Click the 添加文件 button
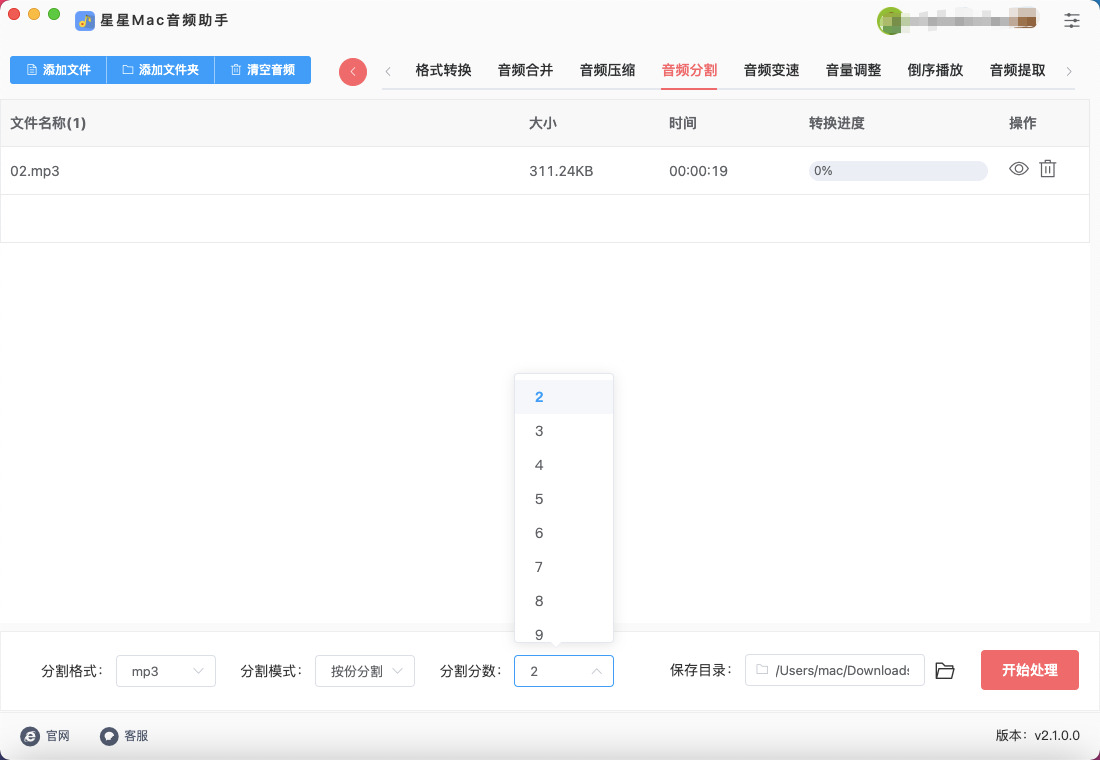Image resolution: width=1100 pixels, height=760 pixels. coord(58,70)
